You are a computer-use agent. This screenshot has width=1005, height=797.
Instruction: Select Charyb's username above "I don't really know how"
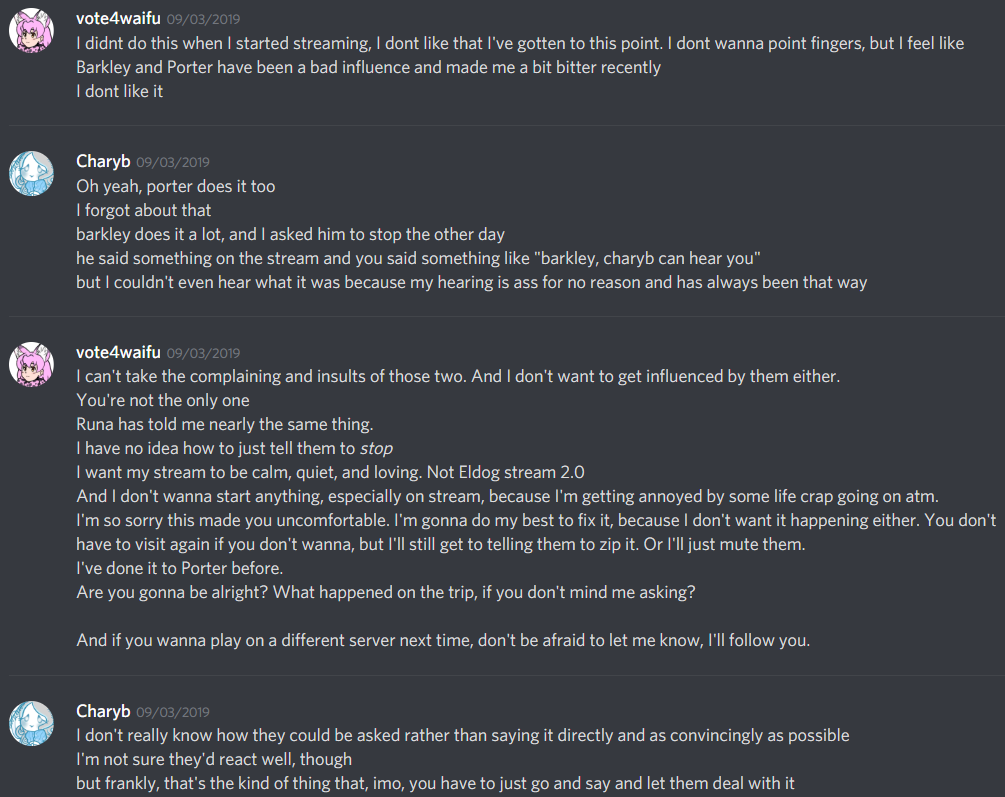[x=103, y=711]
